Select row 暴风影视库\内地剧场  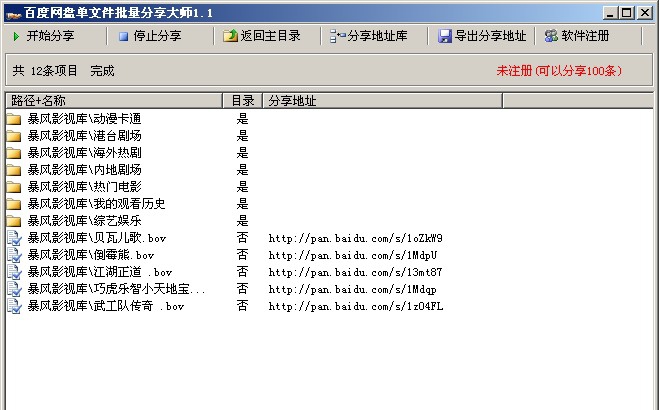click(x=84, y=170)
